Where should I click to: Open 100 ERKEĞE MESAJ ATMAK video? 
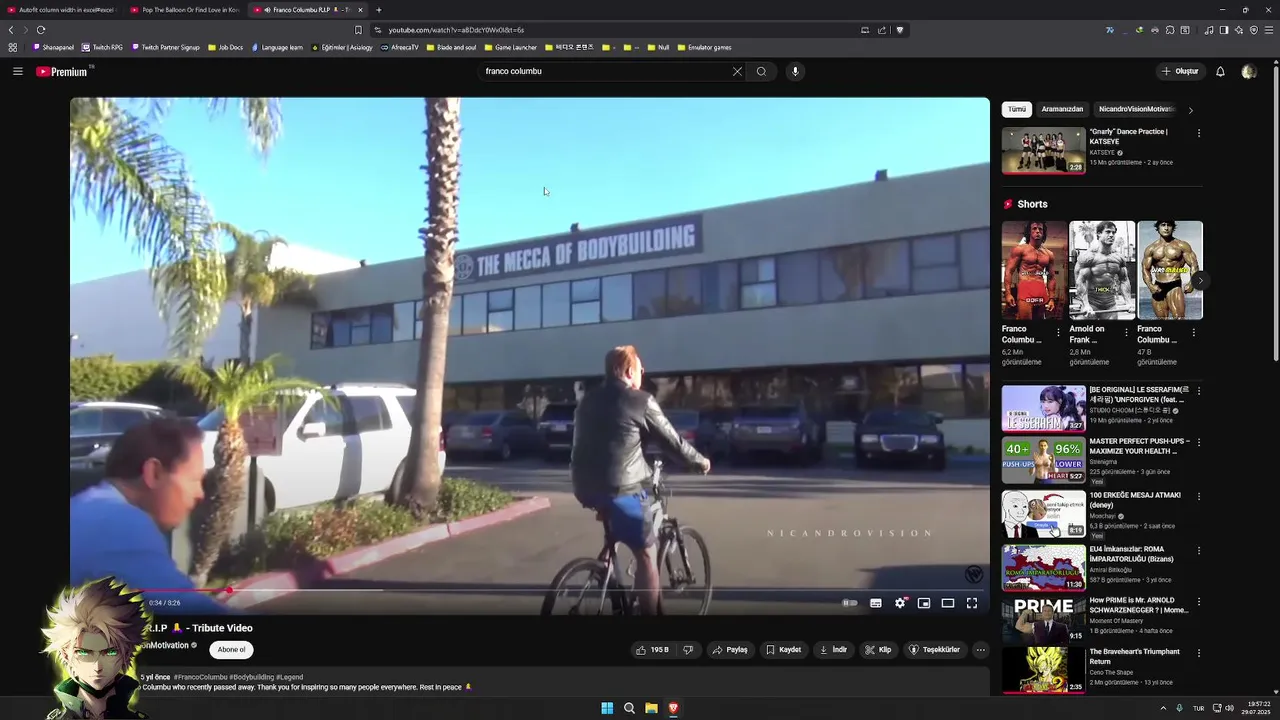coord(1043,514)
